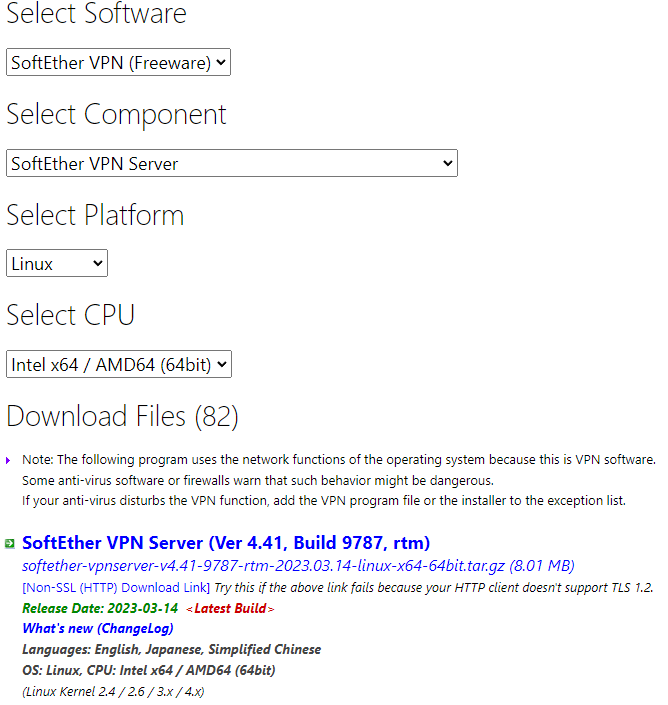668x705 pixels.
Task: Click the Select CPU heading
Action: coord(71,315)
